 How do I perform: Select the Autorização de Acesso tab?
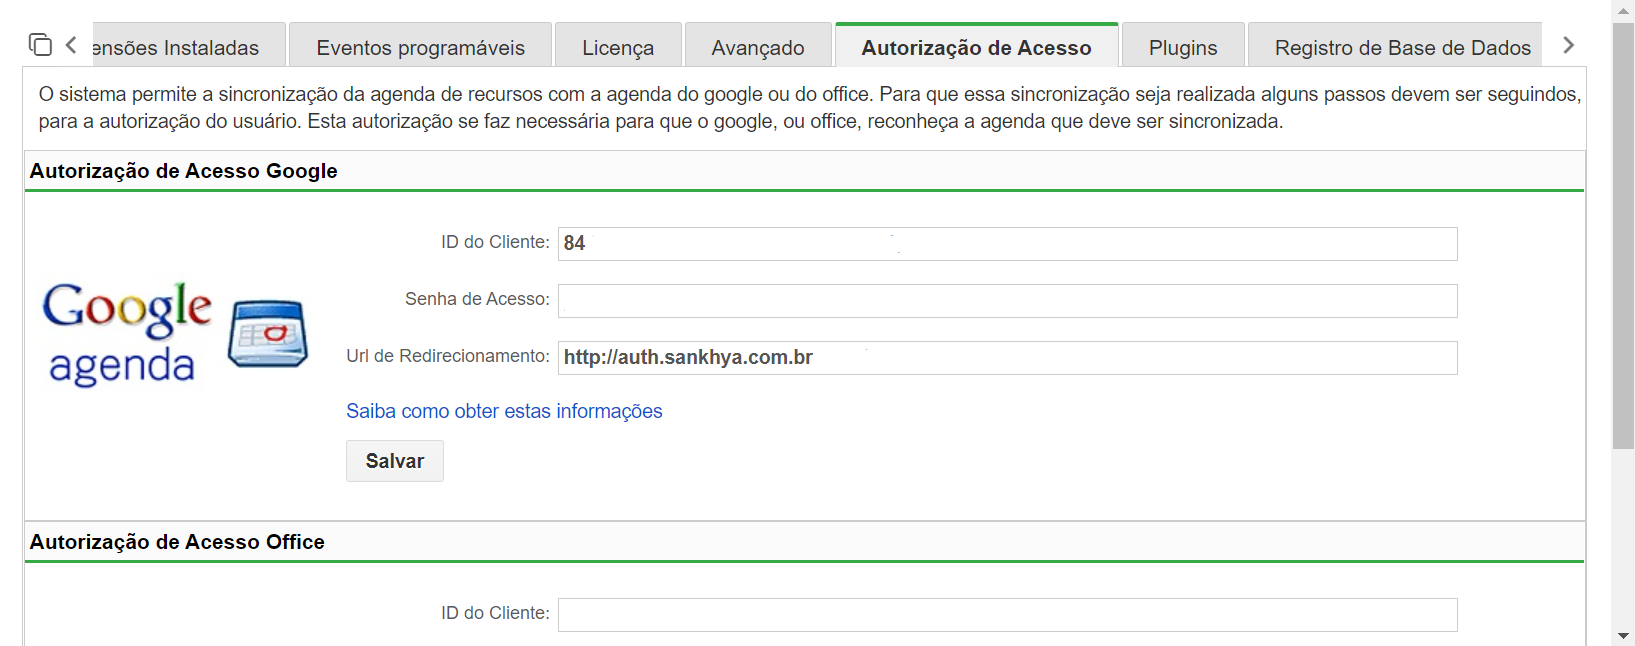point(977,45)
